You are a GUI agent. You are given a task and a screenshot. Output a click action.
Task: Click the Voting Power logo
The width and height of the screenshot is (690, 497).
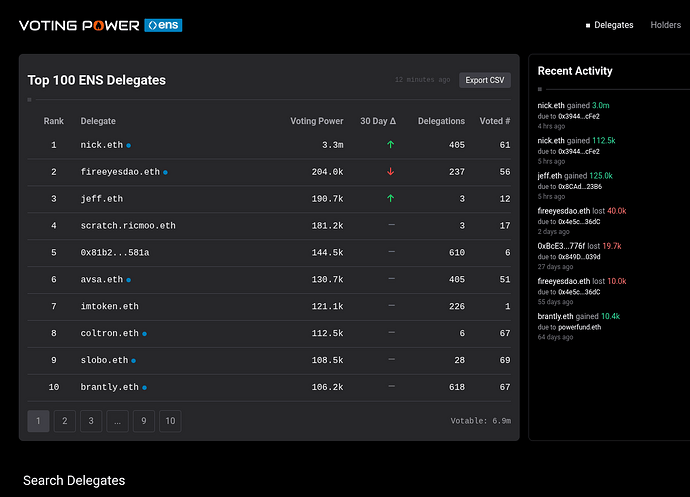[79, 26]
